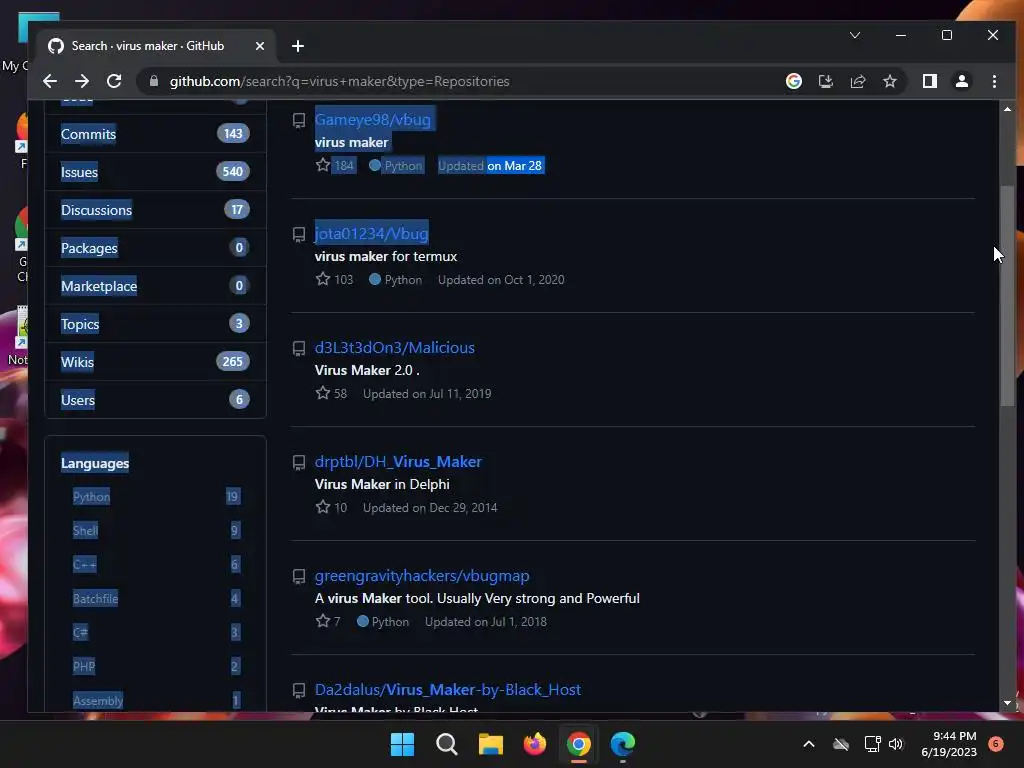Filter search results by Users
Screen dimensions: 1024x768
[x=155, y=400]
